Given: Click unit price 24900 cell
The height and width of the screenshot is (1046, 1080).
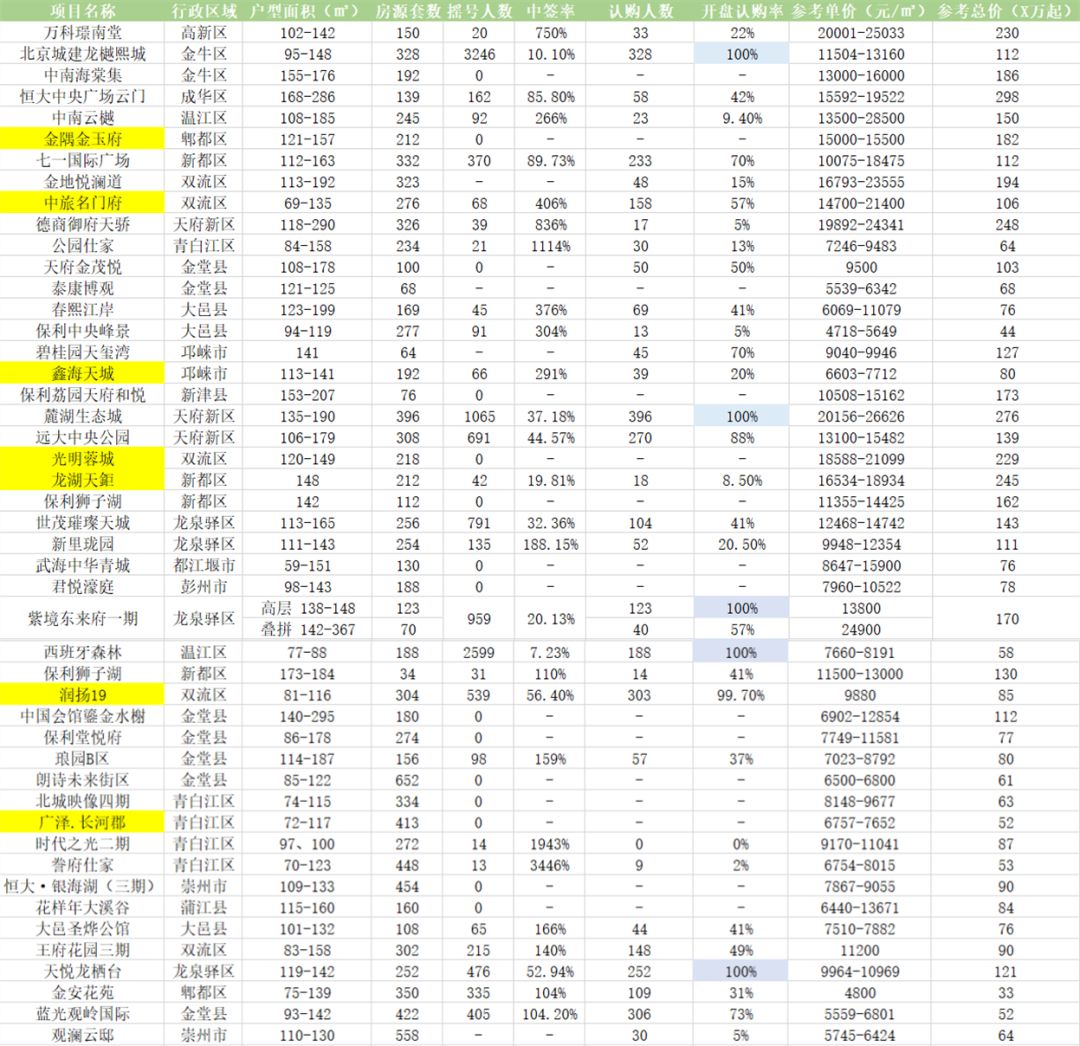Looking at the screenshot, I should point(861,629).
